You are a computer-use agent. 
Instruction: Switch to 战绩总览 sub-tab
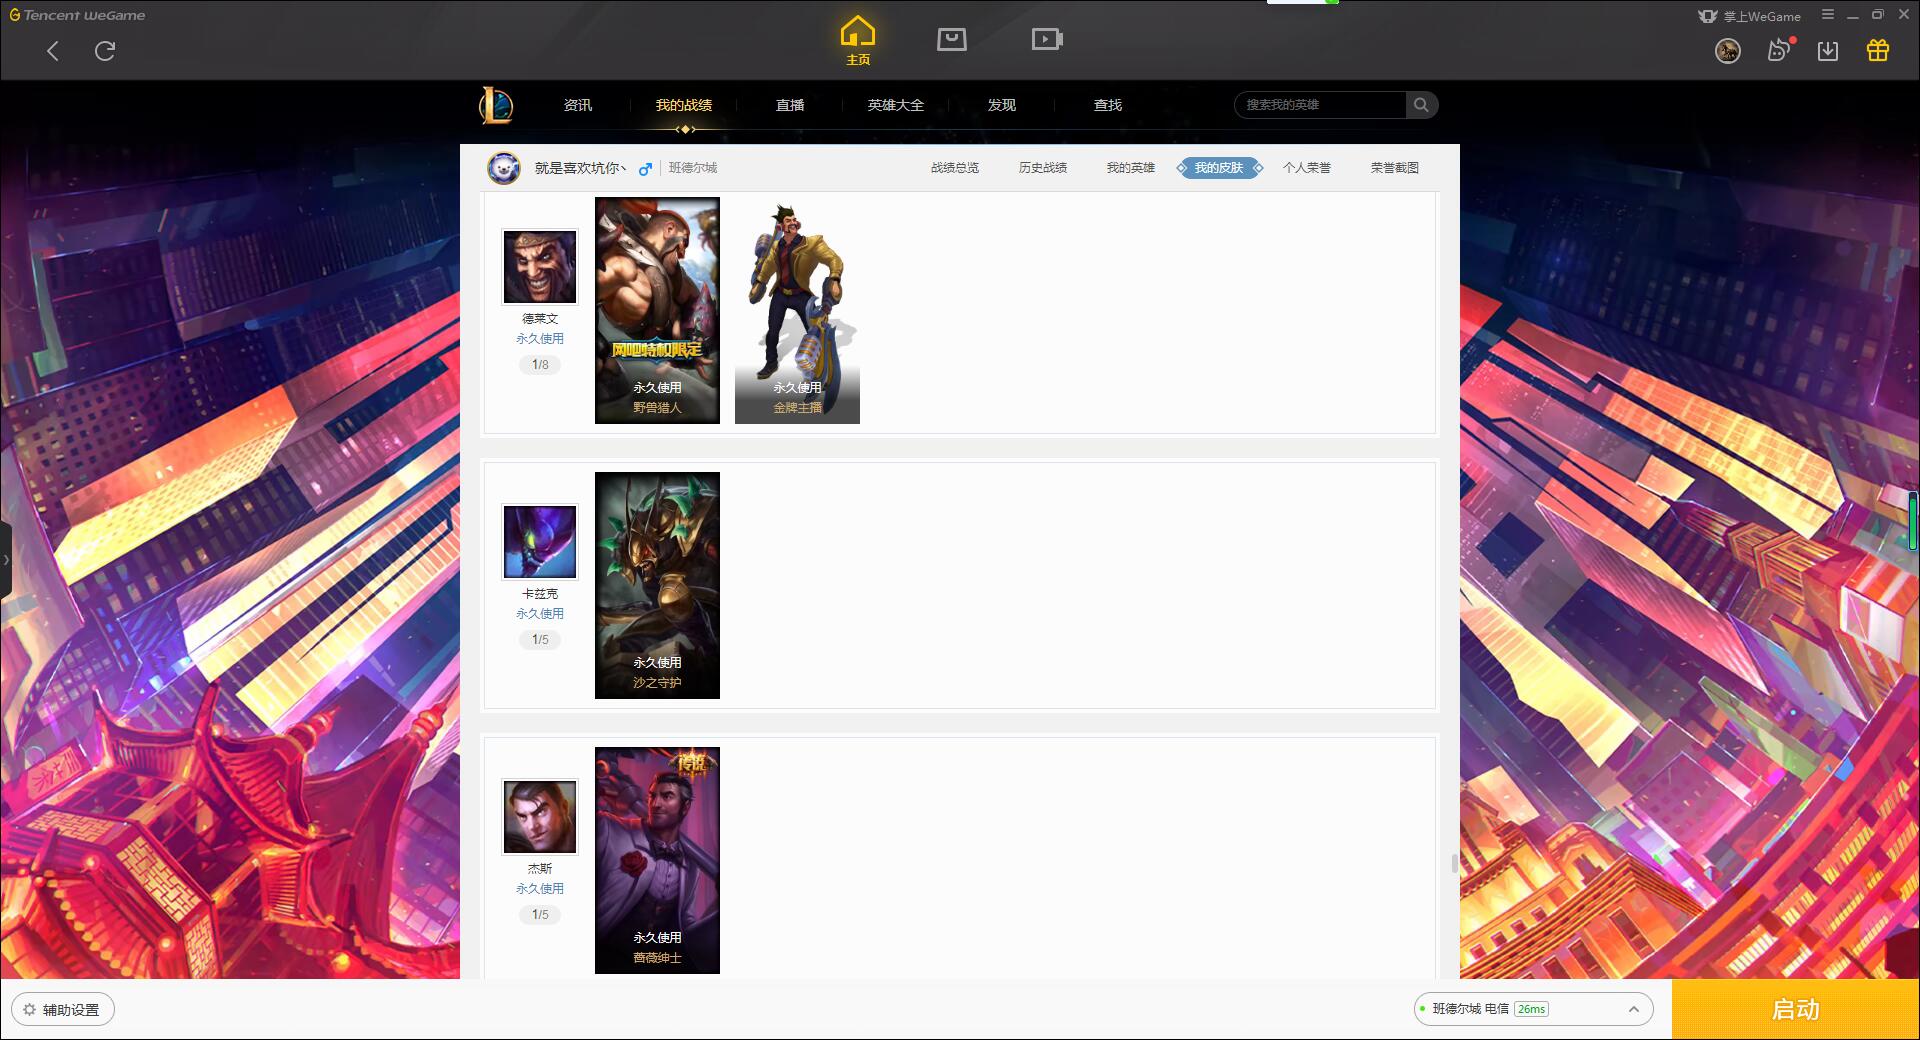[x=955, y=168]
